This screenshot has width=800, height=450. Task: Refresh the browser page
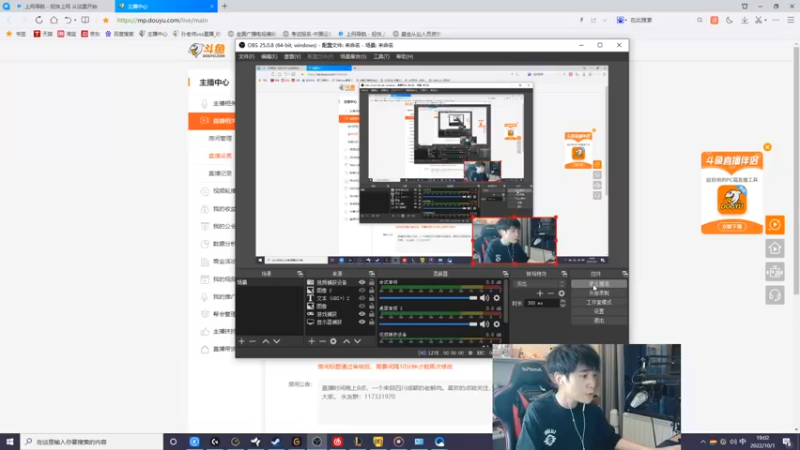point(39,20)
